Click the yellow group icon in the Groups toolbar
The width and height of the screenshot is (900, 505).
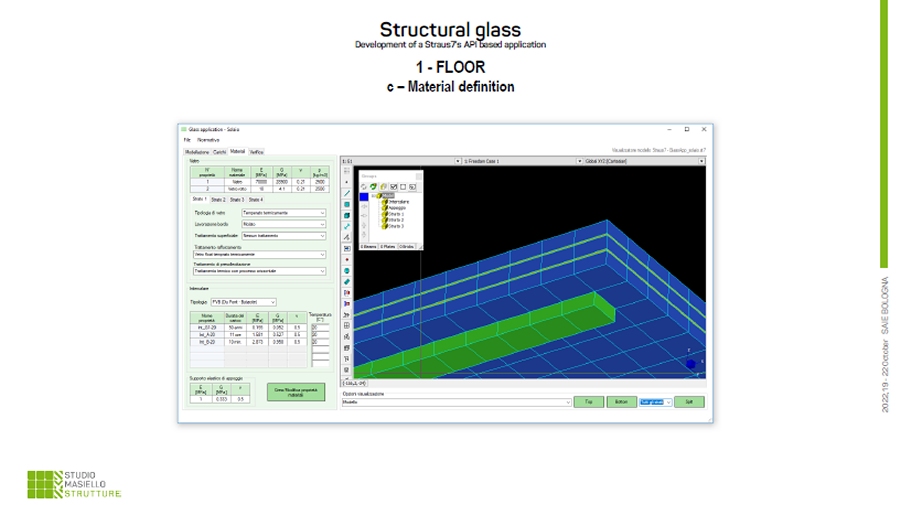pos(383,186)
